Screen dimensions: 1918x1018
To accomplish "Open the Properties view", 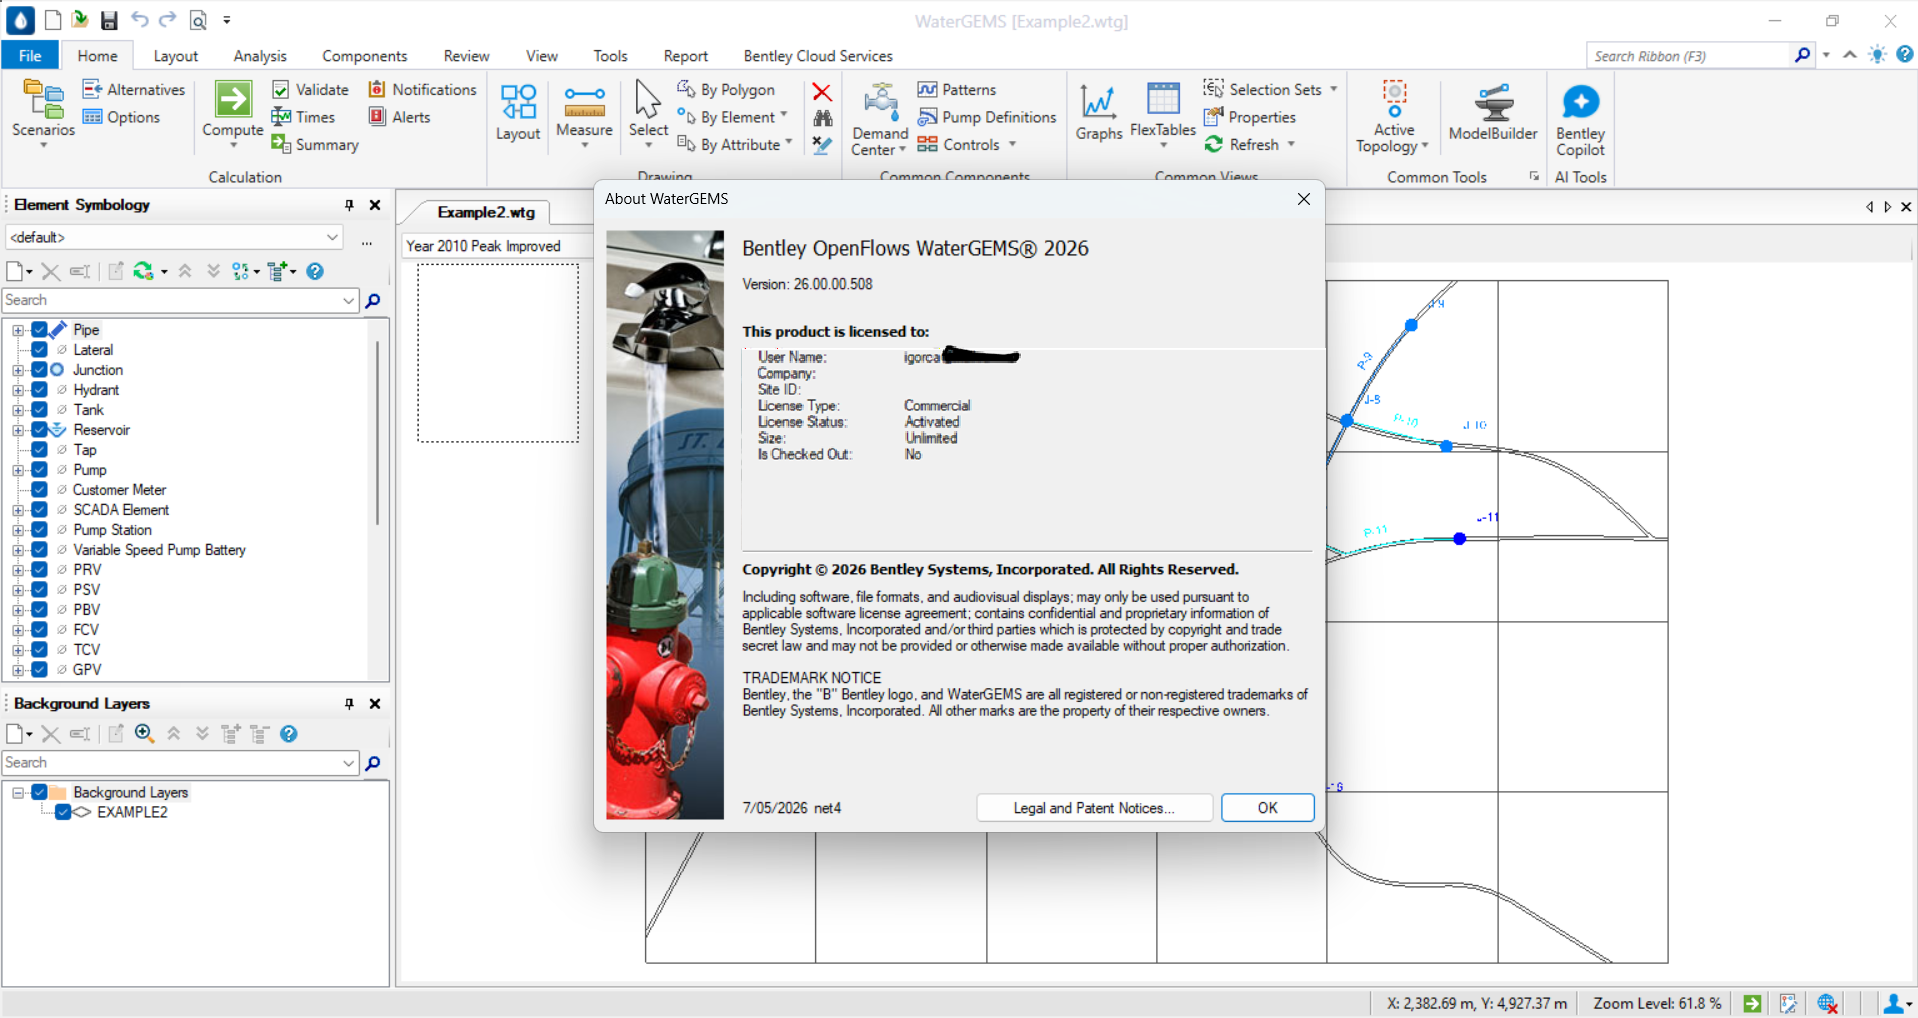I will [x=1250, y=117].
